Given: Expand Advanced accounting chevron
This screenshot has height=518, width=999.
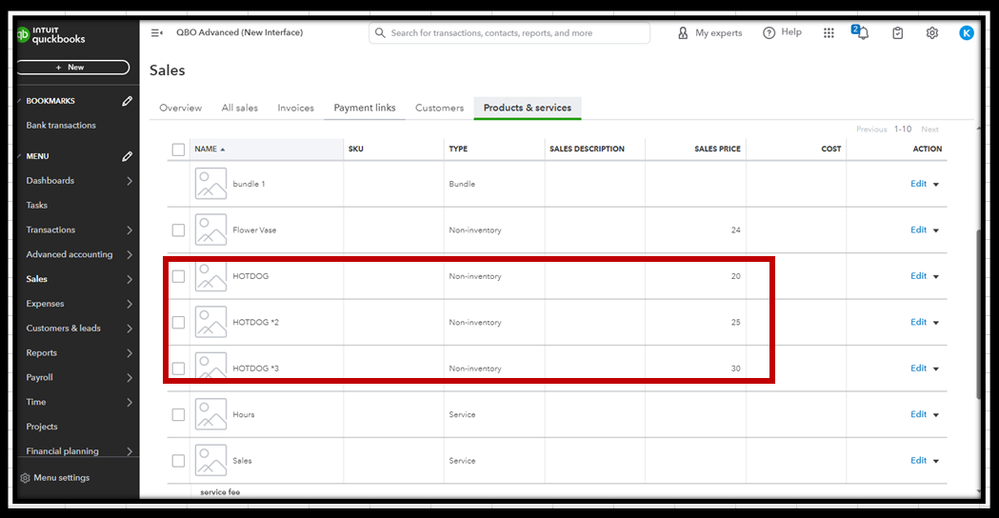Looking at the screenshot, I should 129,255.
